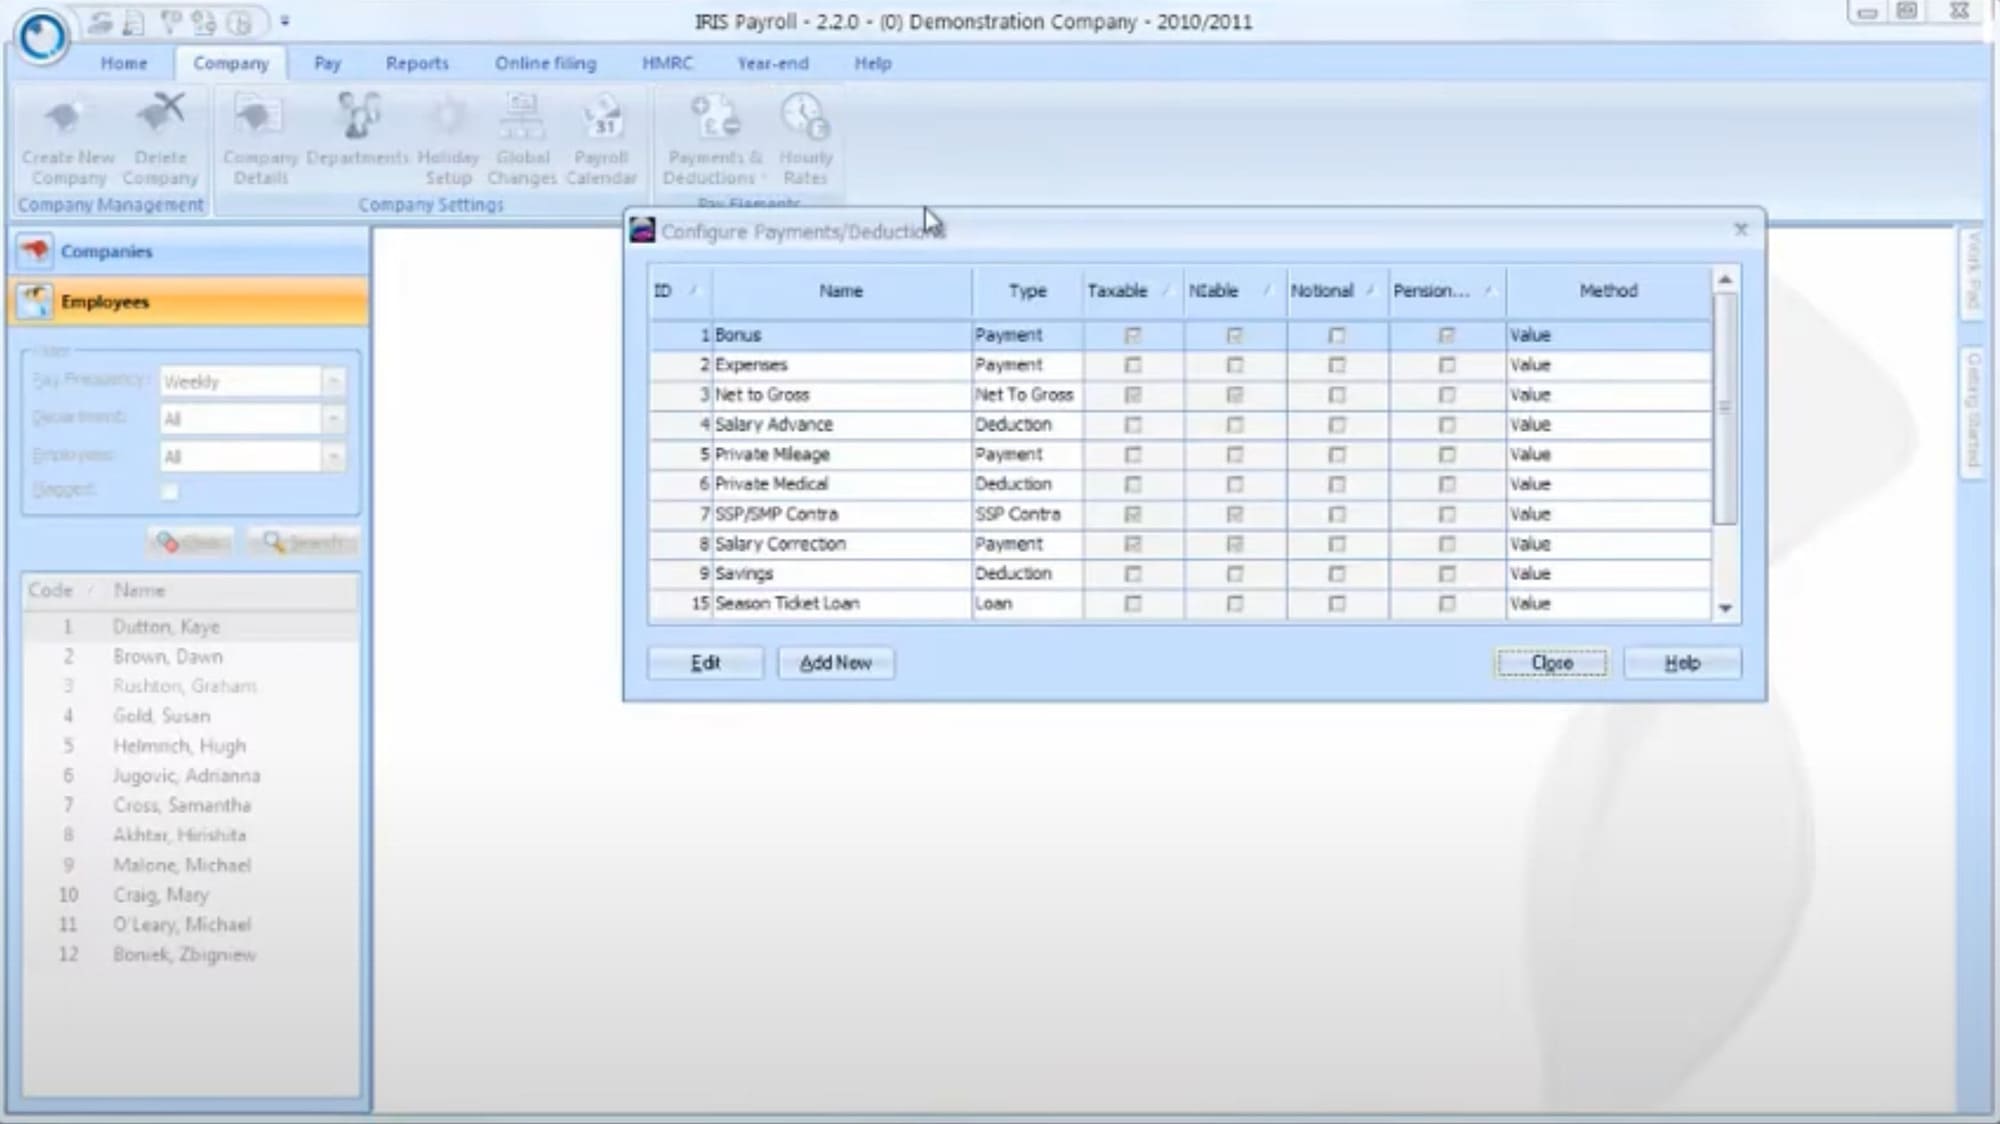Select employee Boniek, Zbigniew in list

[x=190, y=954]
